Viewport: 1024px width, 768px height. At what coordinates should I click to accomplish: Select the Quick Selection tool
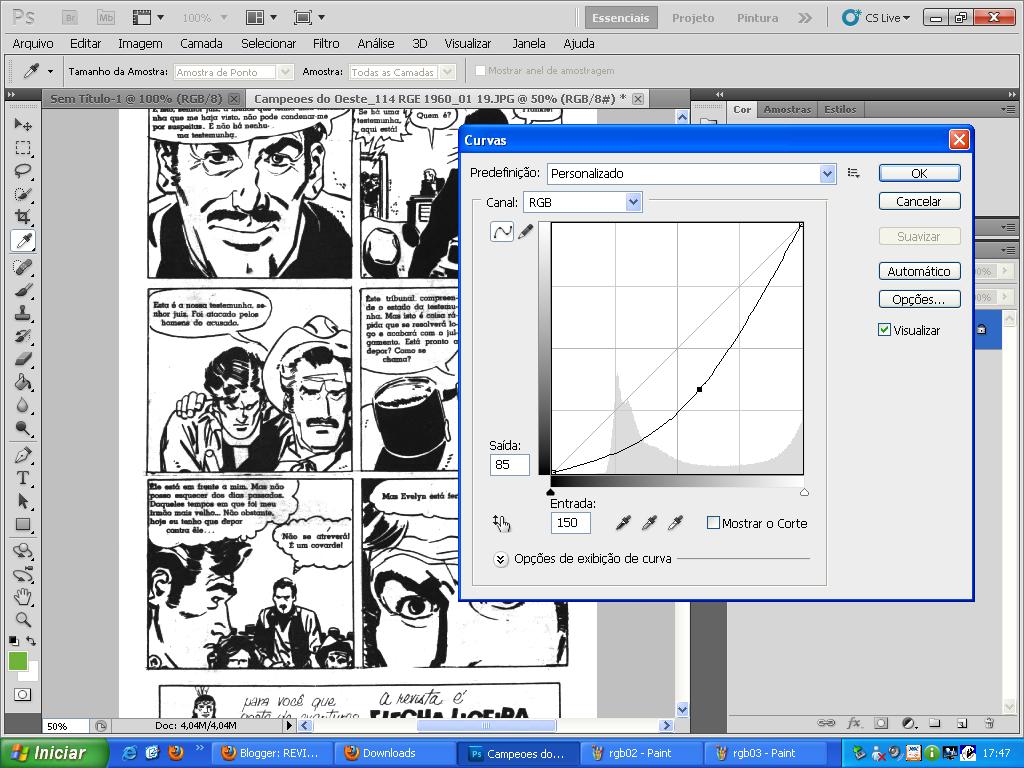click(23, 194)
